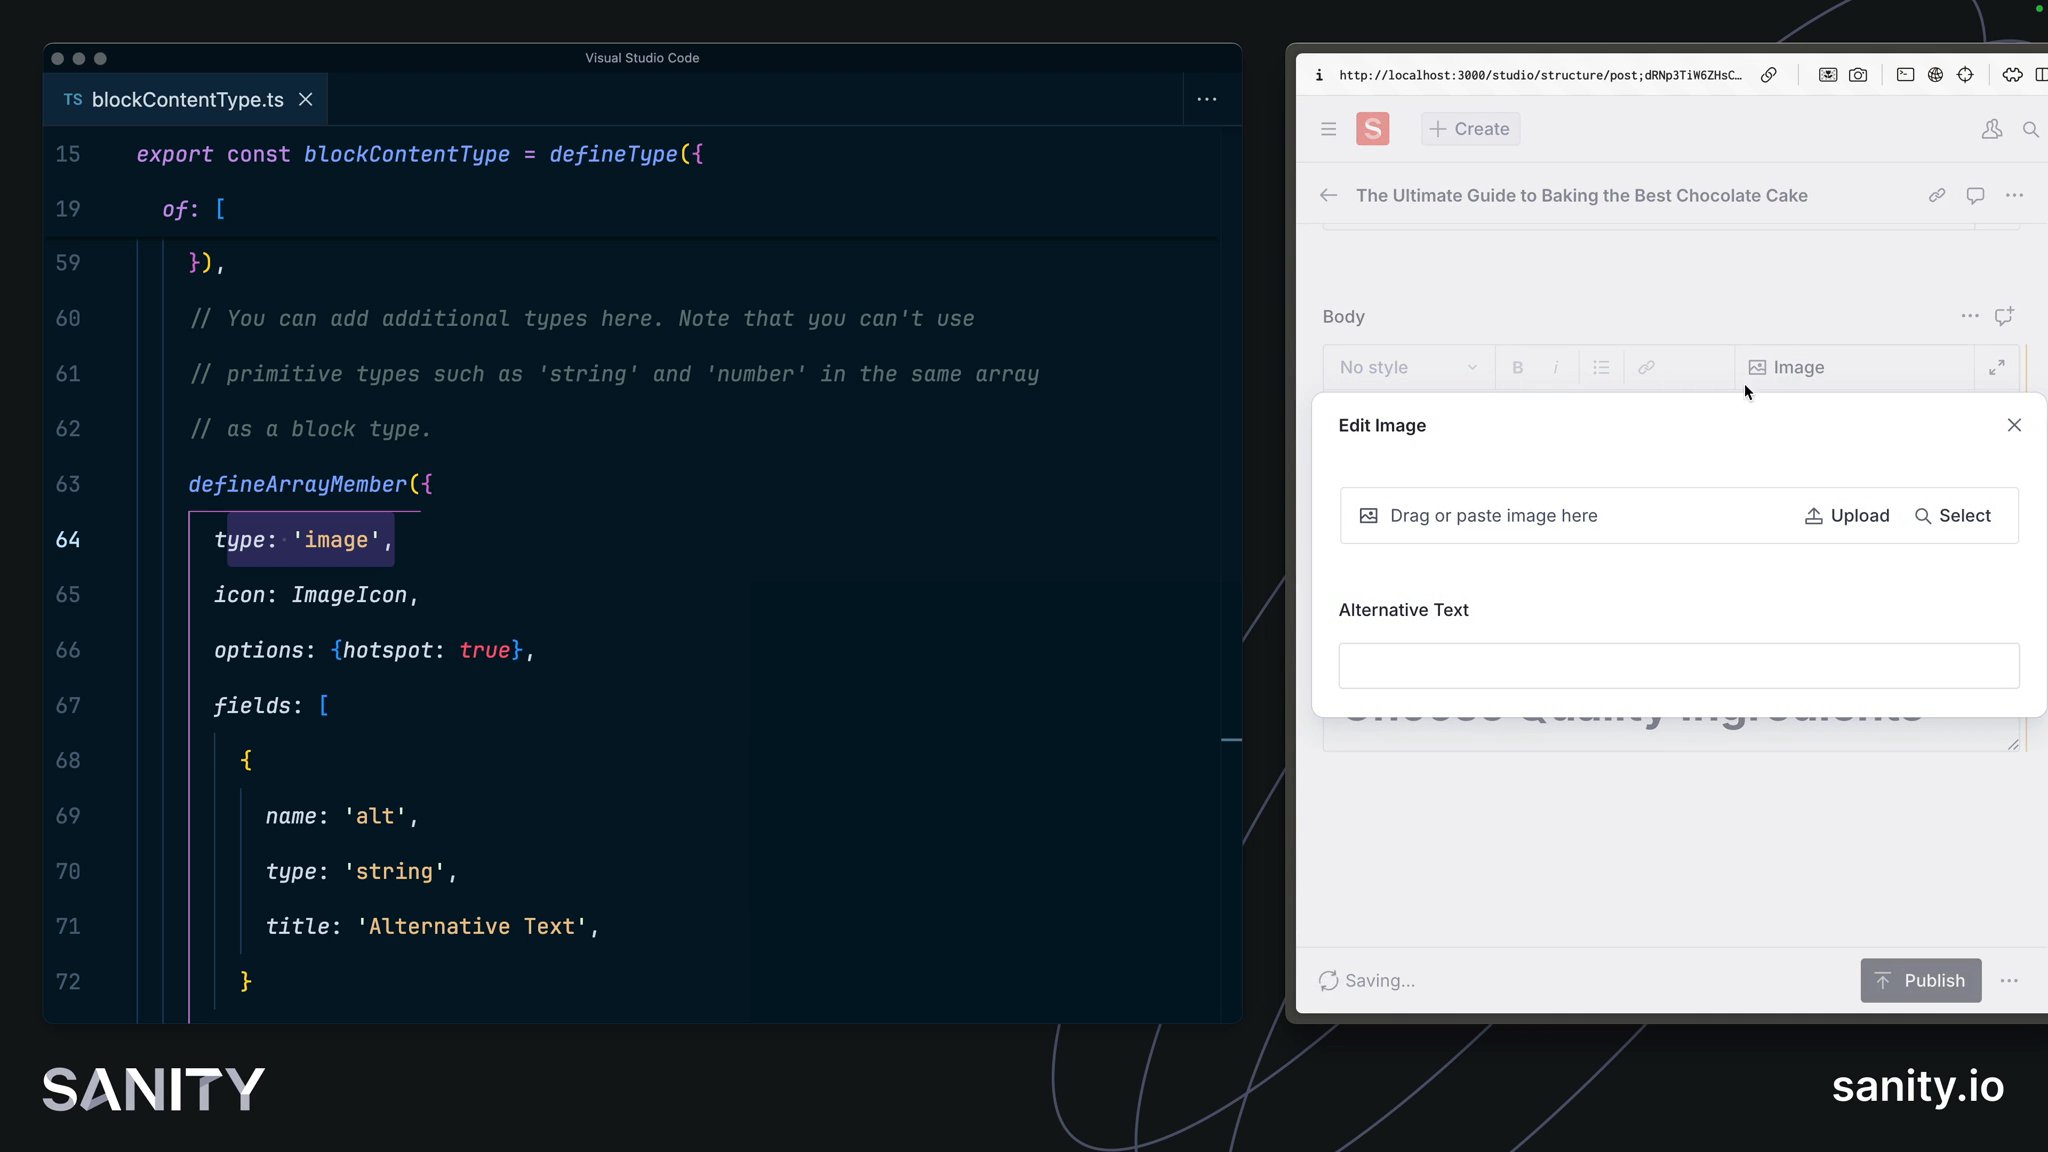Click the comments icon in header
The height and width of the screenshot is (1152, 2048).
point(1975,196)
